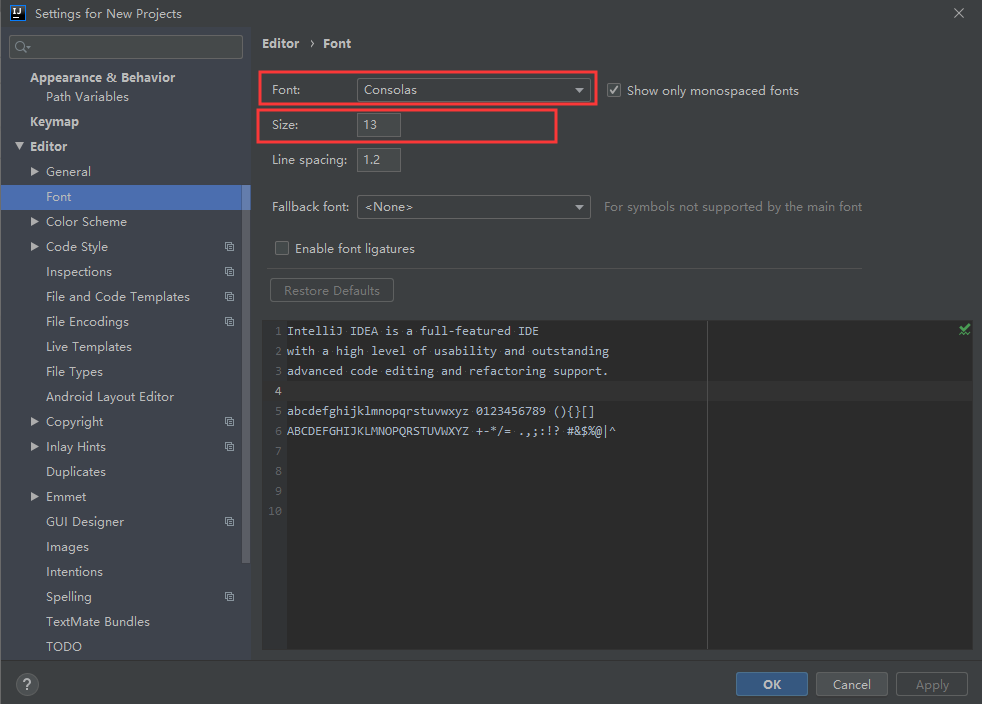Open Images settings

point(67,547)
